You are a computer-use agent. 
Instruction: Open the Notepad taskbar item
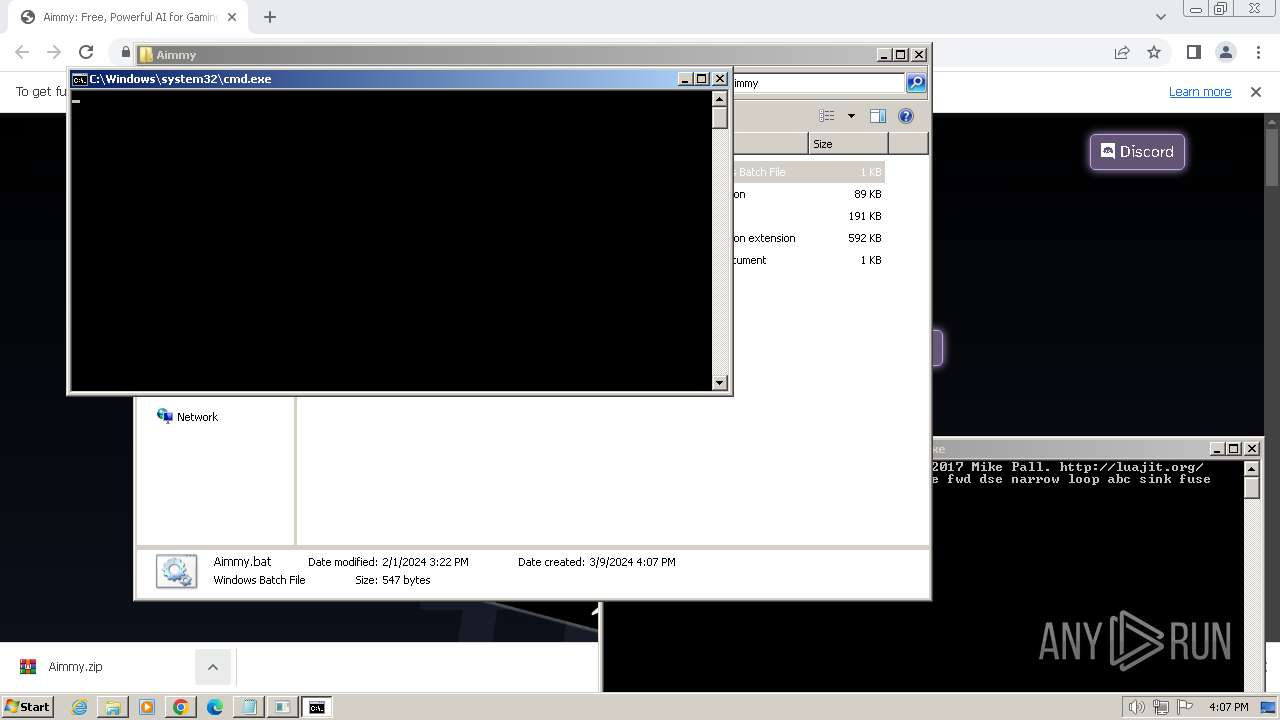click(x=249, y=707)
